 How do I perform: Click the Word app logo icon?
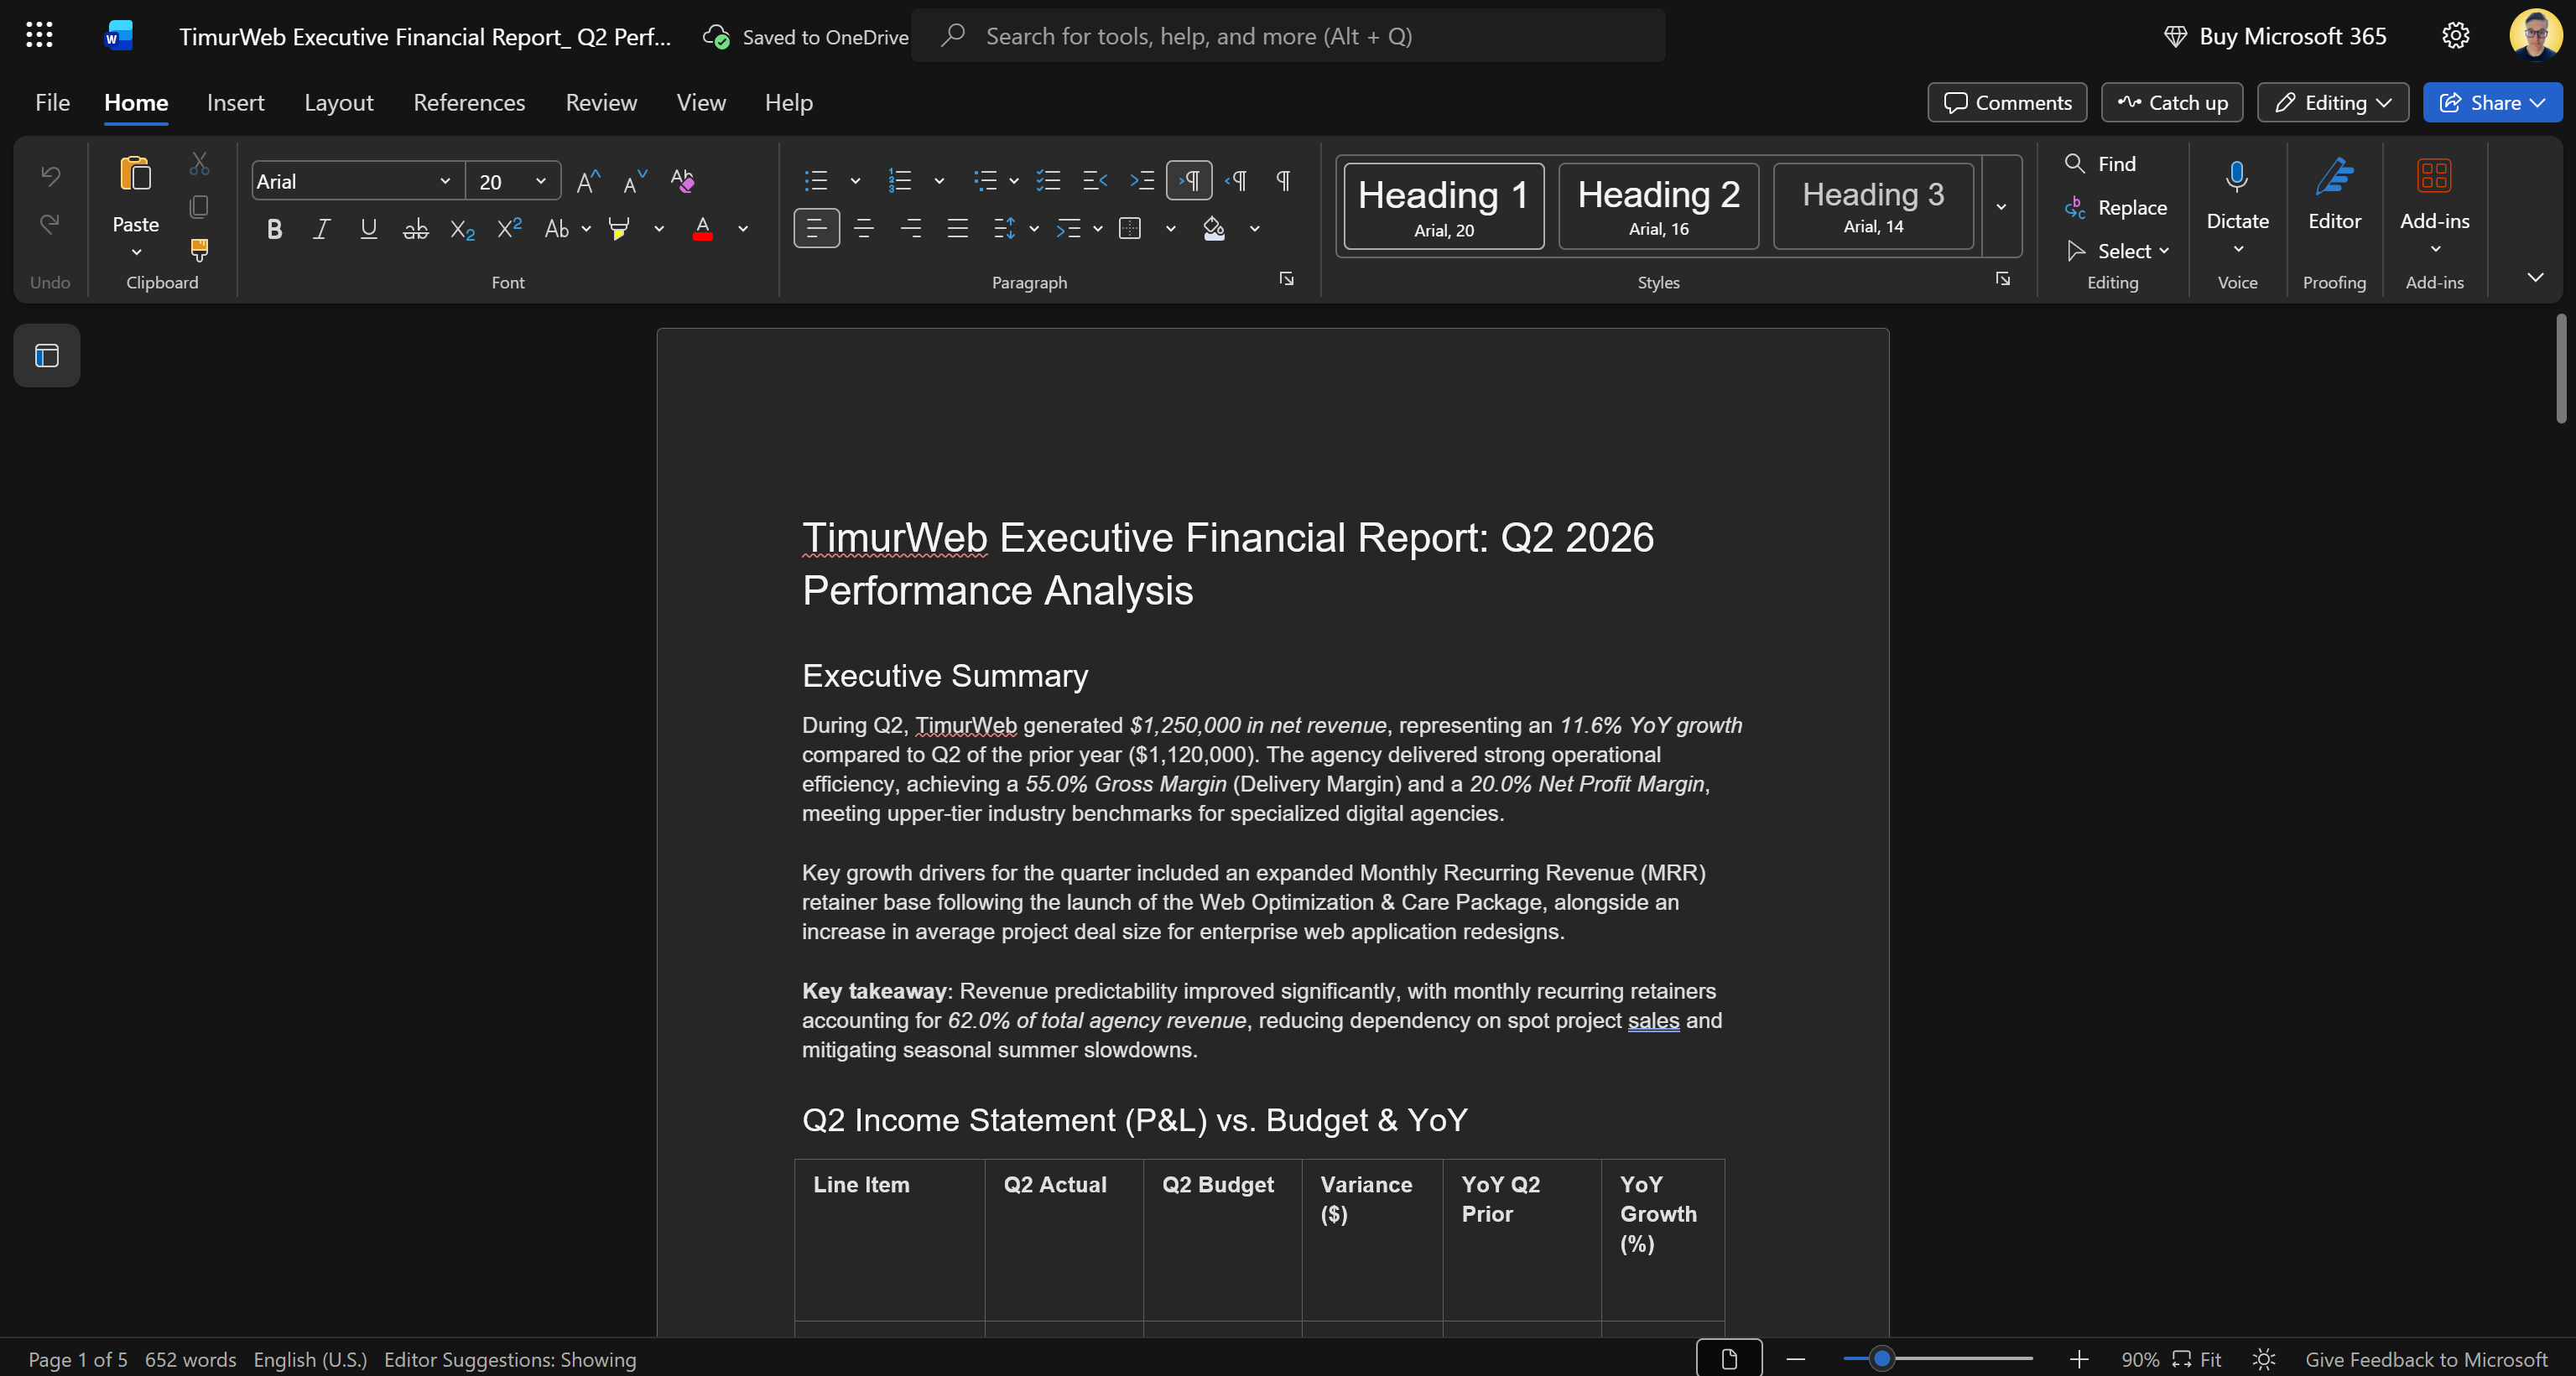pyautogui.click(x=118, y=36)
